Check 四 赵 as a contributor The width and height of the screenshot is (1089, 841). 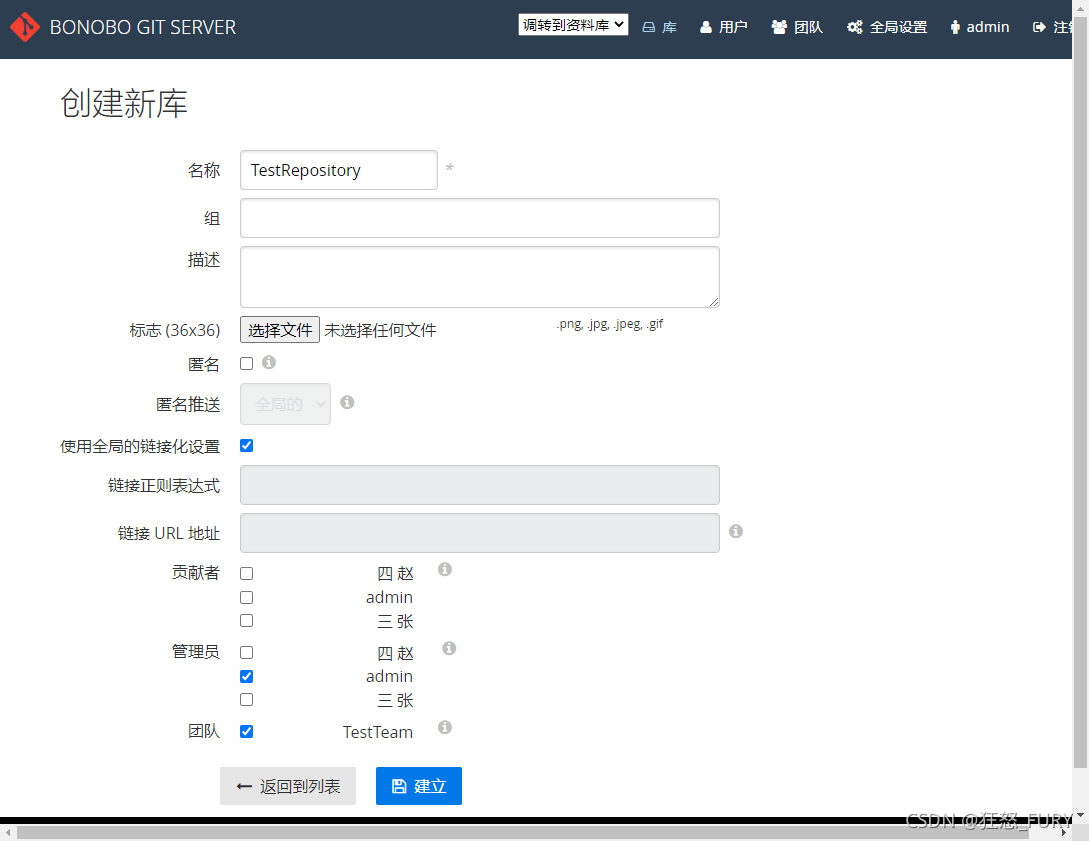pos(246,573)
